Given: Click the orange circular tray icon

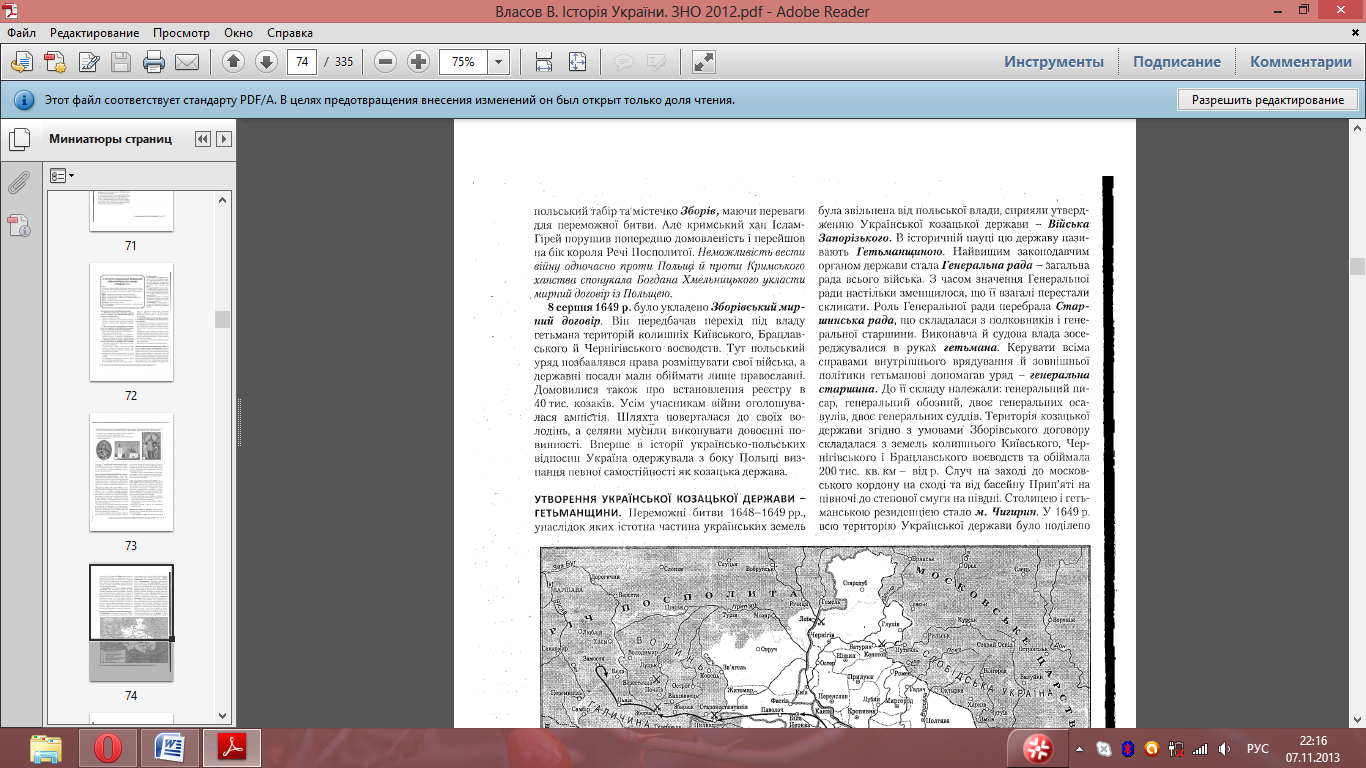Looking at the screenshot, I should (1151, 748).
